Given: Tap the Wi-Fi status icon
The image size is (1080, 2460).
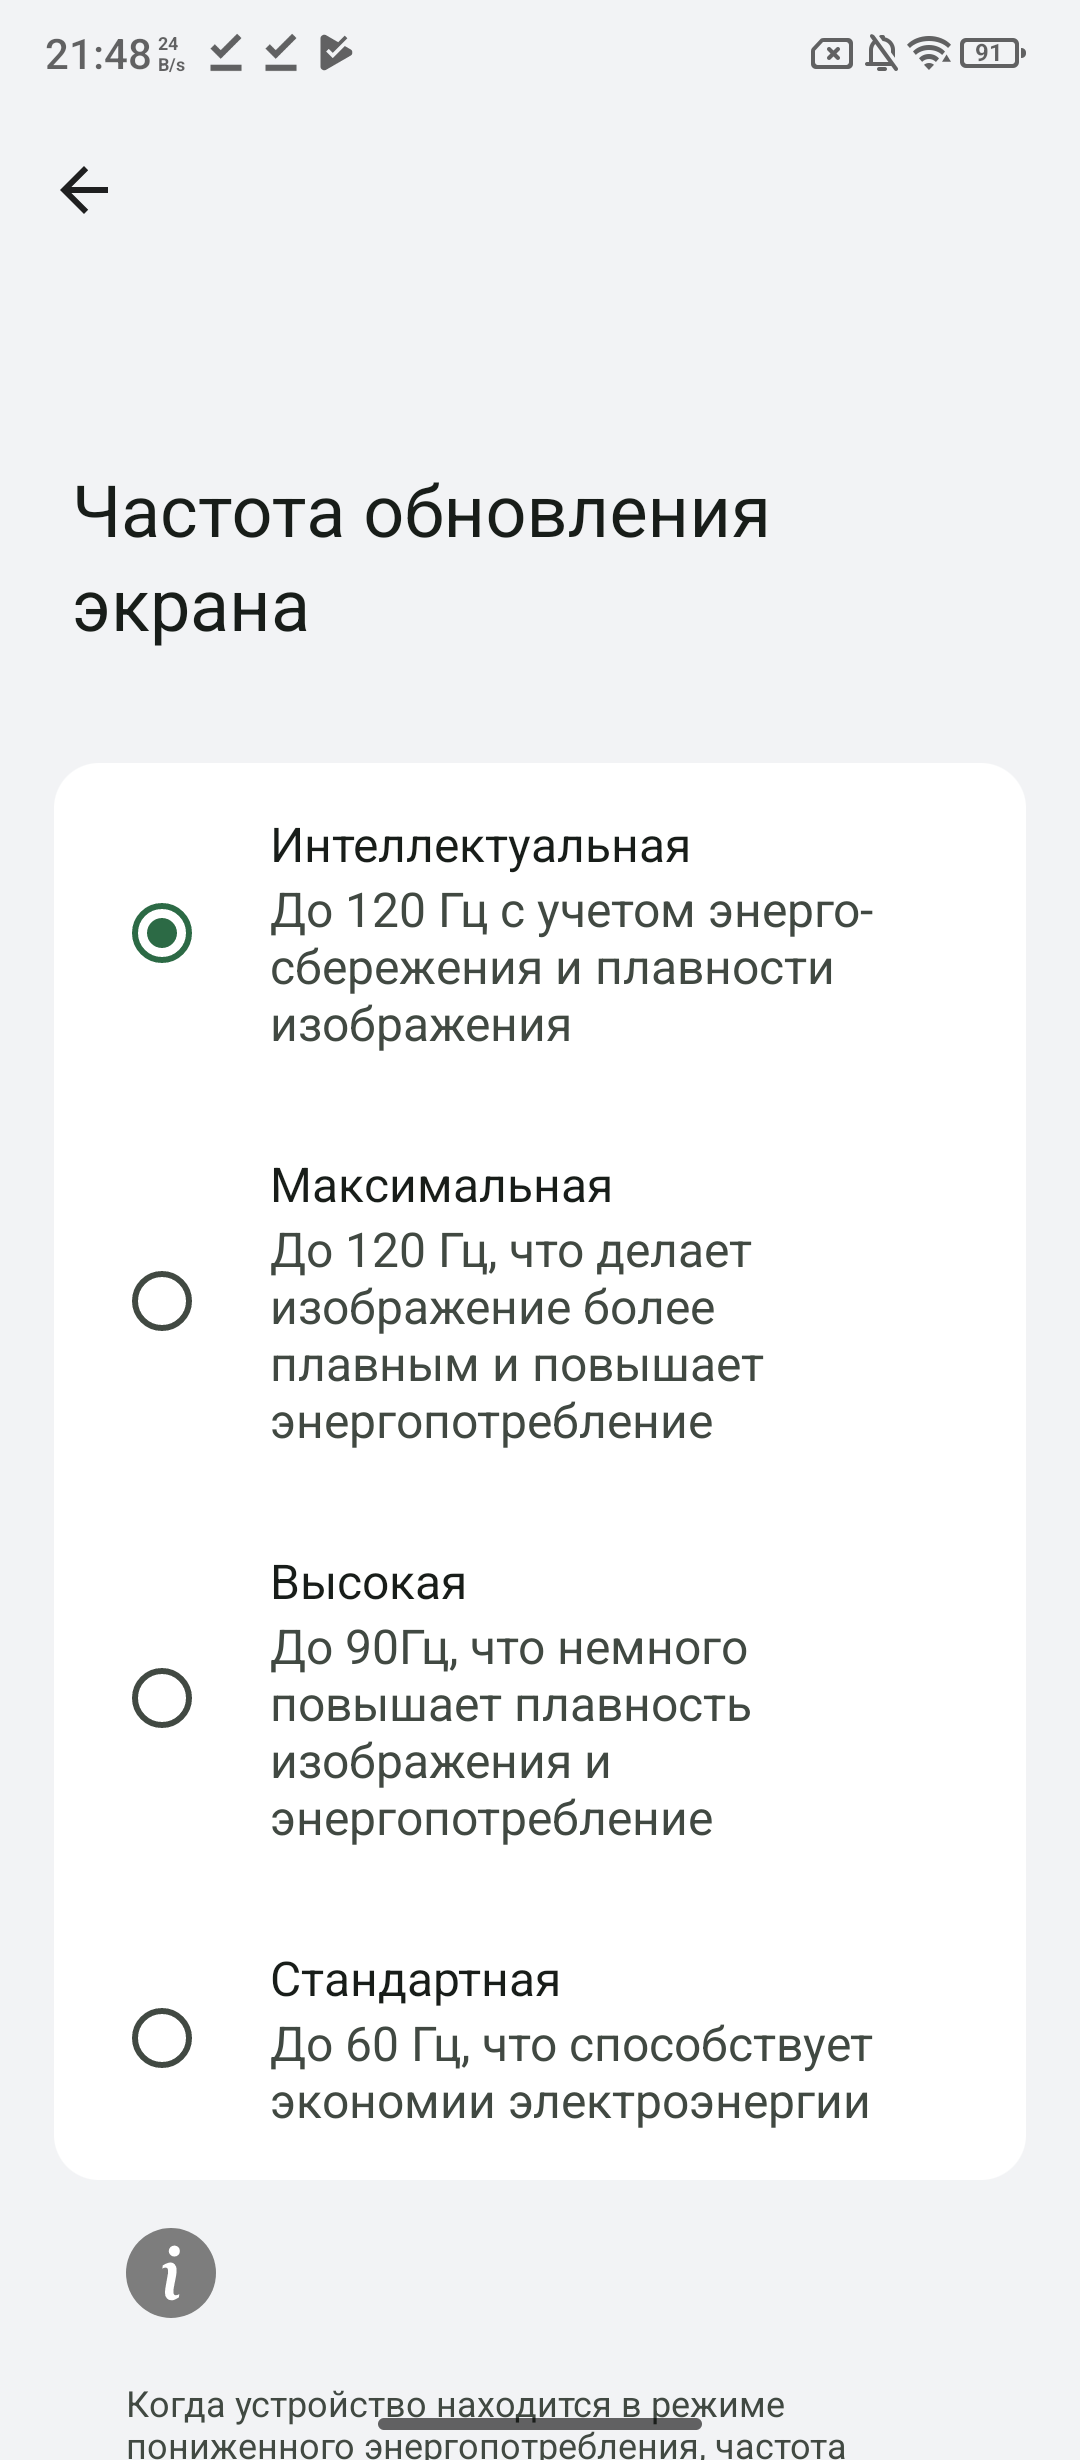Looking at the screenshot, I should (x=930, y=53).
